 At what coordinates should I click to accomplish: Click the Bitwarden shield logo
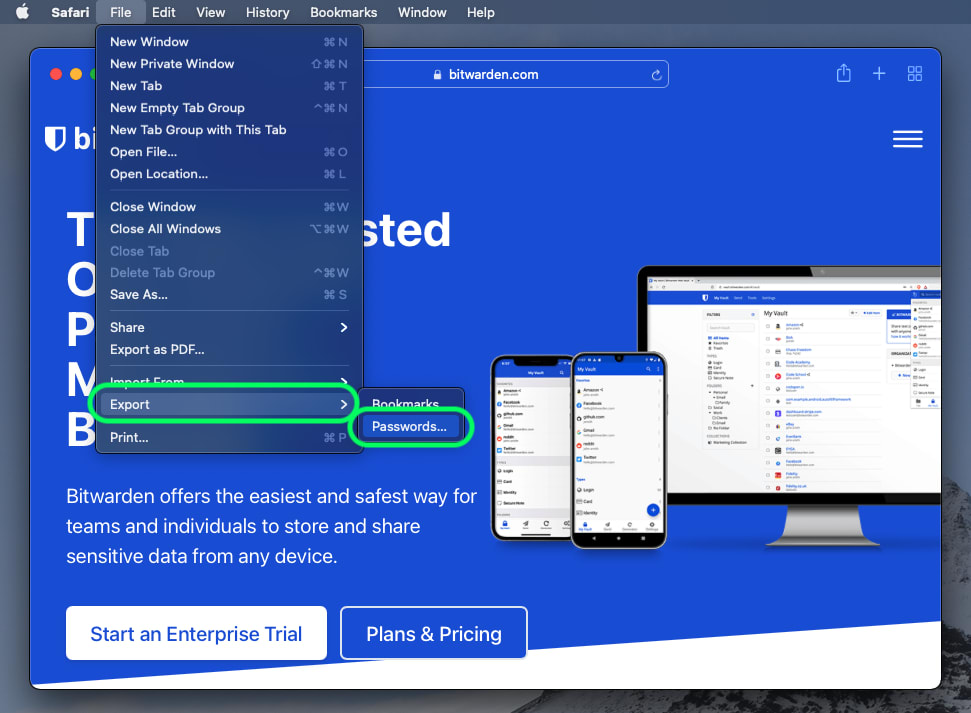[x=57, y=139]
